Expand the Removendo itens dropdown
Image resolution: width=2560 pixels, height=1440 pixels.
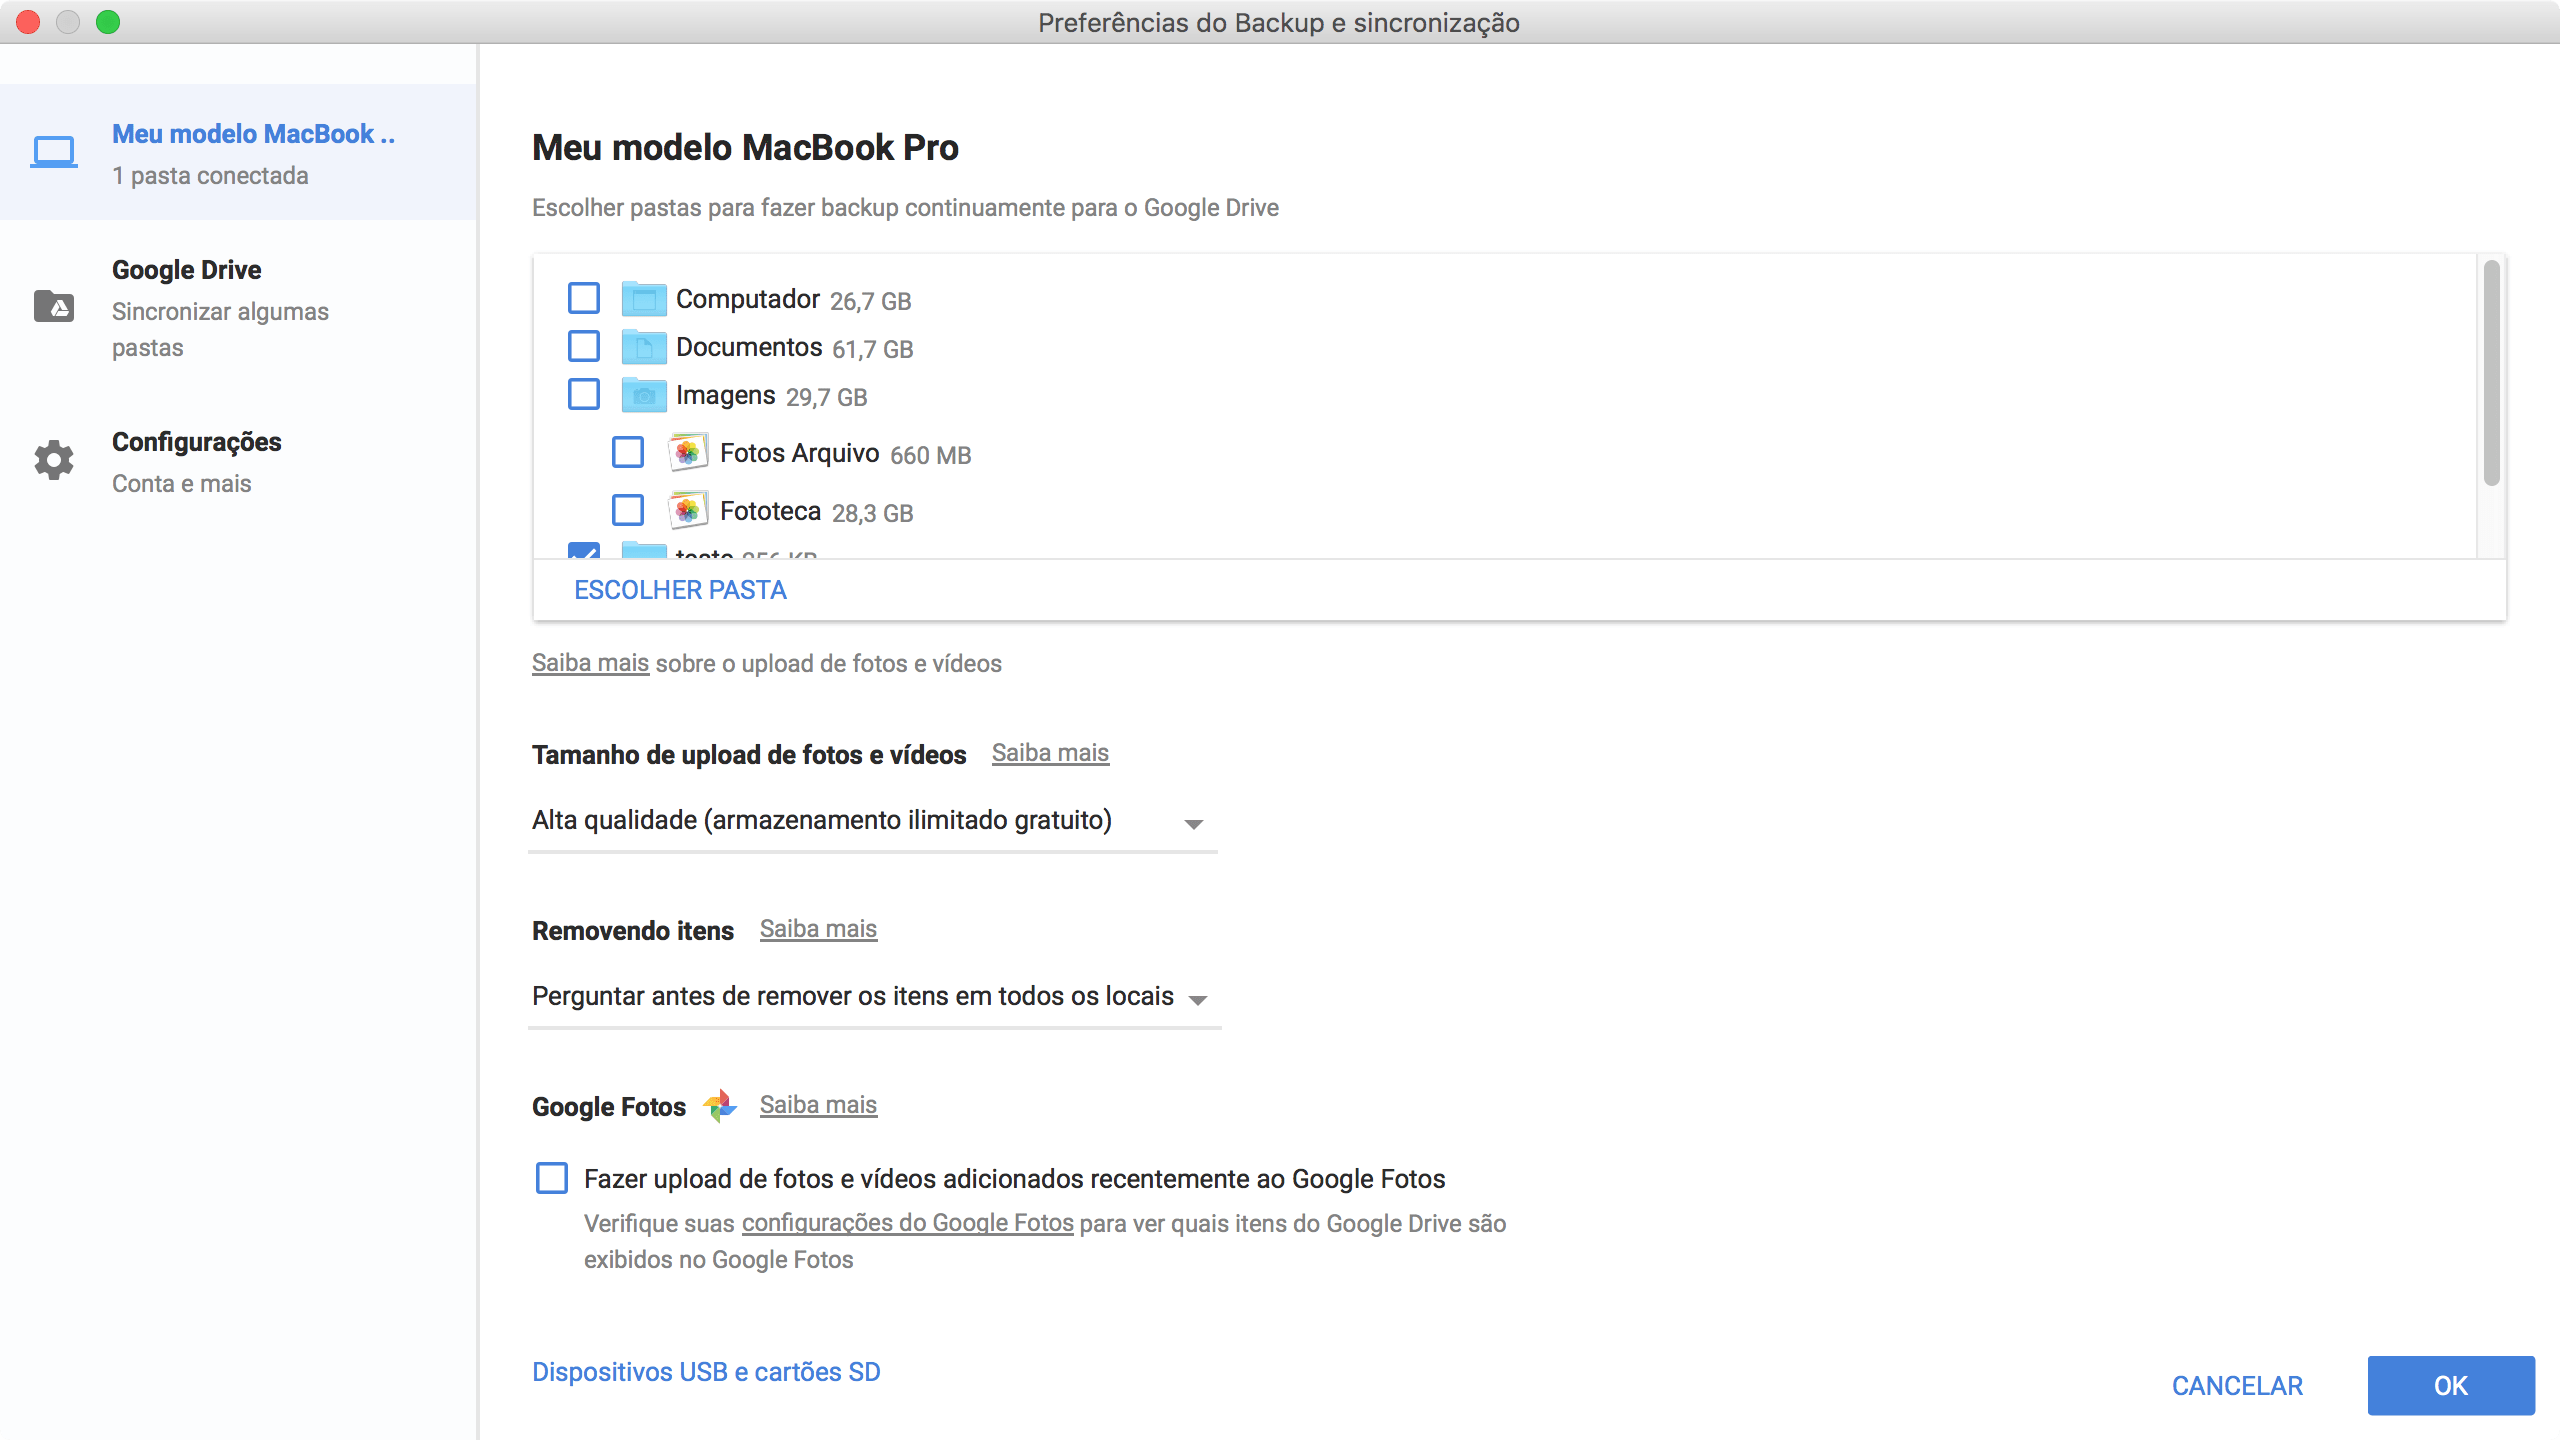coord(874,997)
